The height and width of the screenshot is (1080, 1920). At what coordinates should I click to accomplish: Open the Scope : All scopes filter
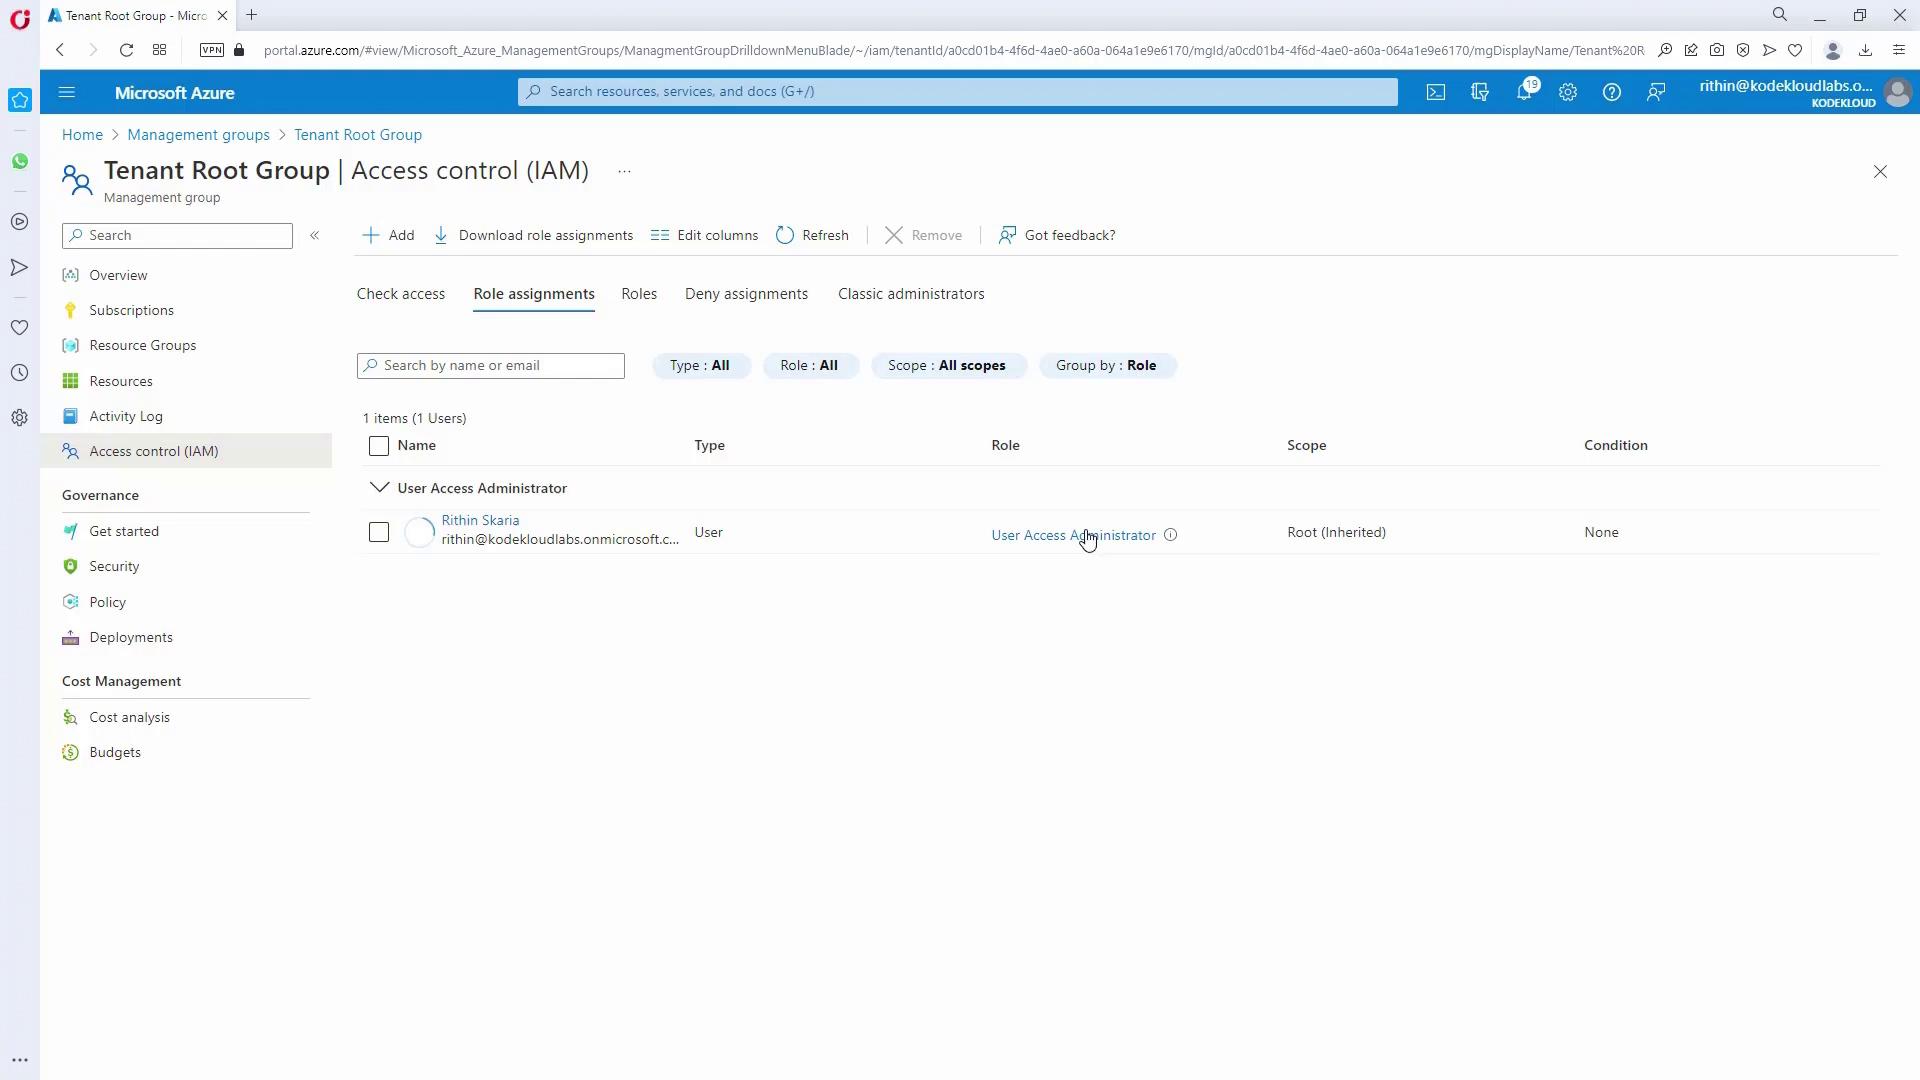[x=947, y=365]
